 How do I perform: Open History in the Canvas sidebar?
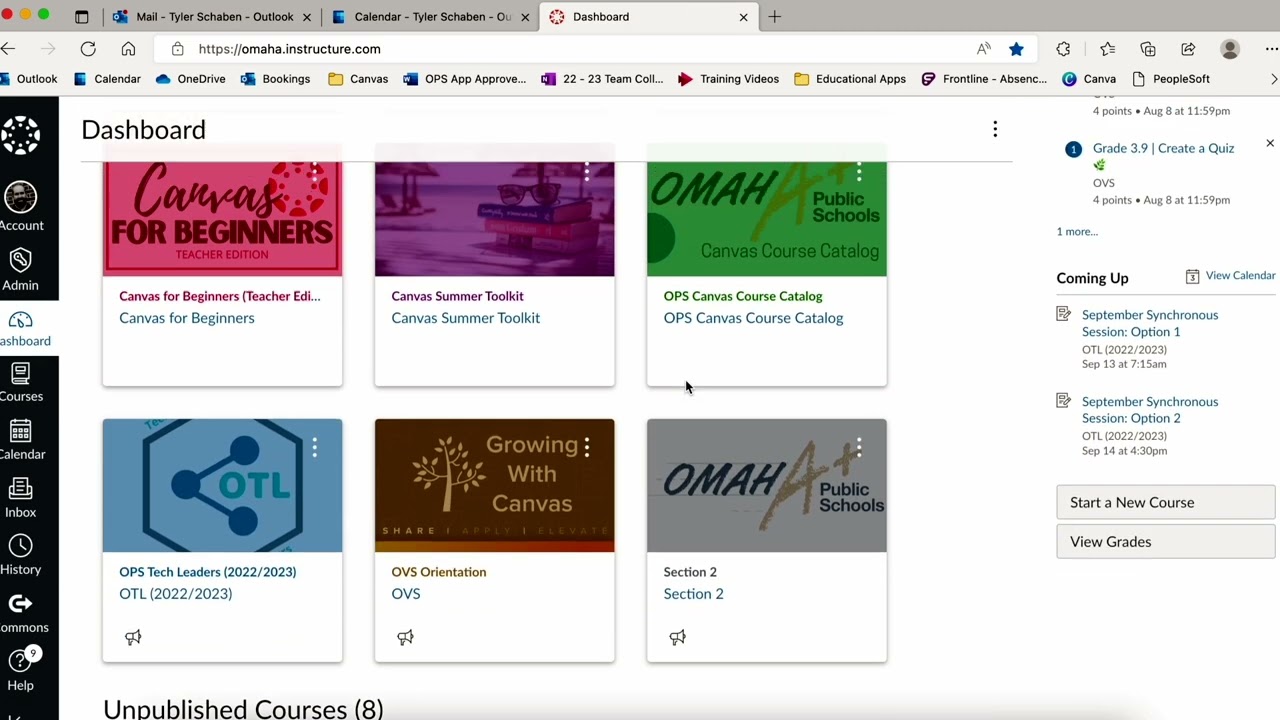pos(21,555)
